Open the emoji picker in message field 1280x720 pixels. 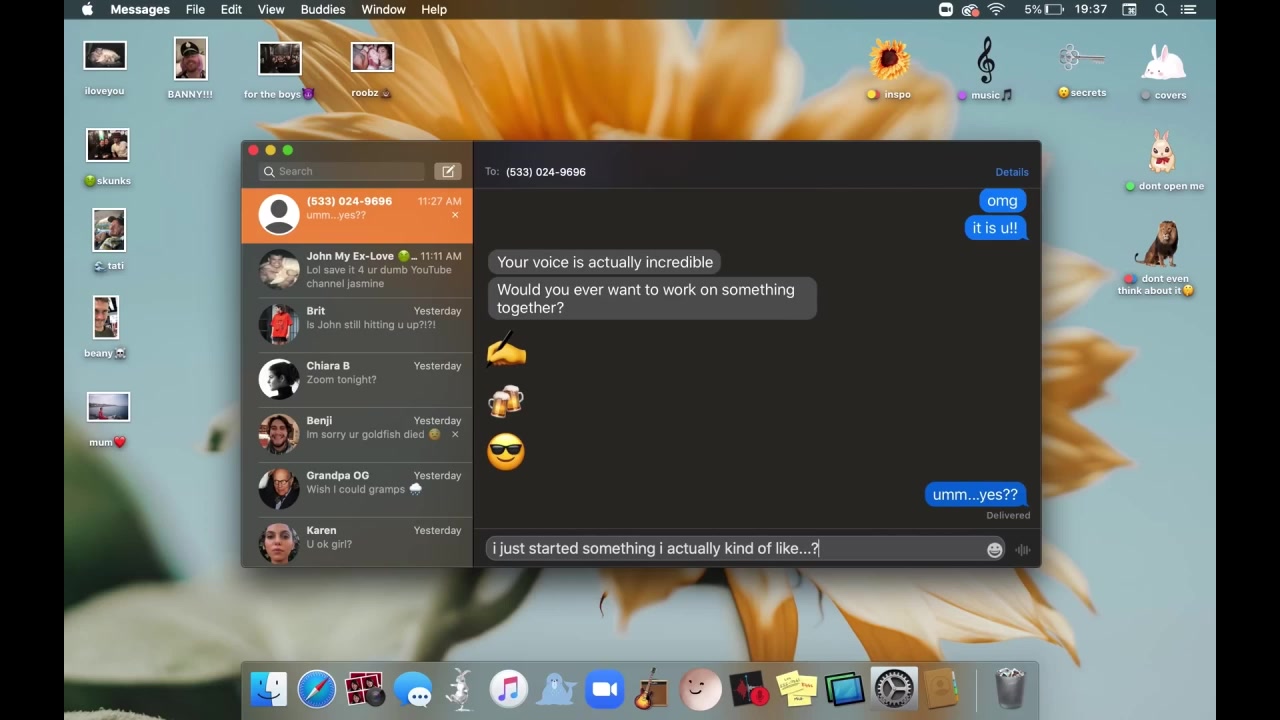[994, 550]
